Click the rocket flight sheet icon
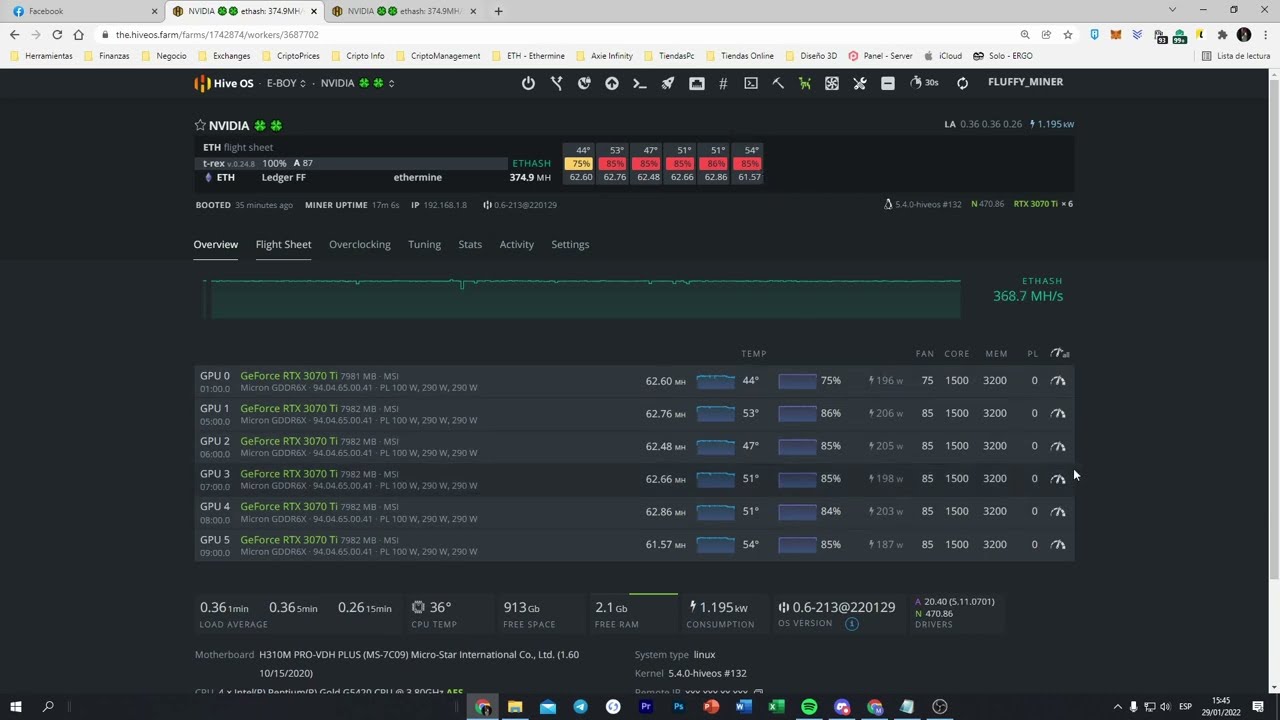The image size is (1280, 720). pyautogui.click(x=668, y=83)
